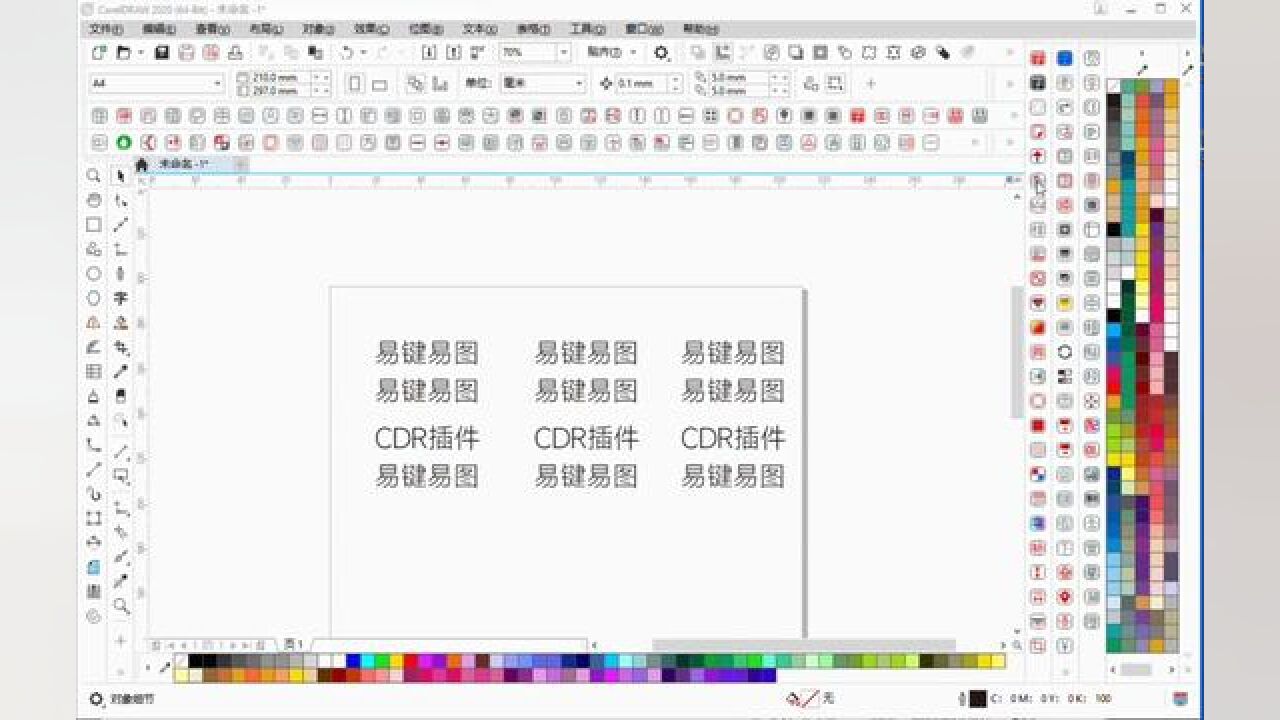
Task: Open the 帮助 (Help) menu
Action: coord(699,29)
